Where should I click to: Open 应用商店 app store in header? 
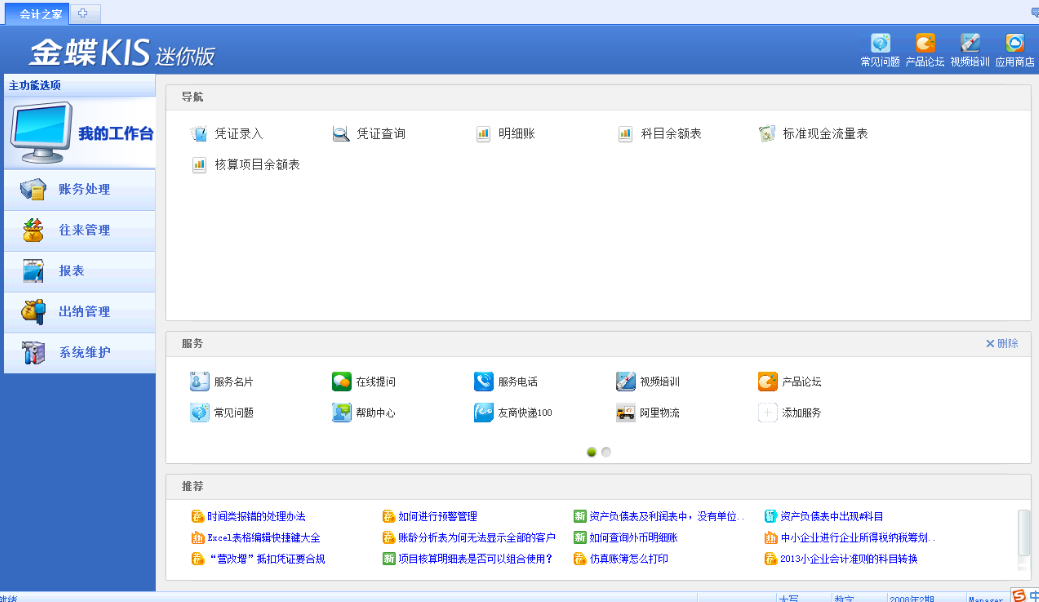point(1014,44)
